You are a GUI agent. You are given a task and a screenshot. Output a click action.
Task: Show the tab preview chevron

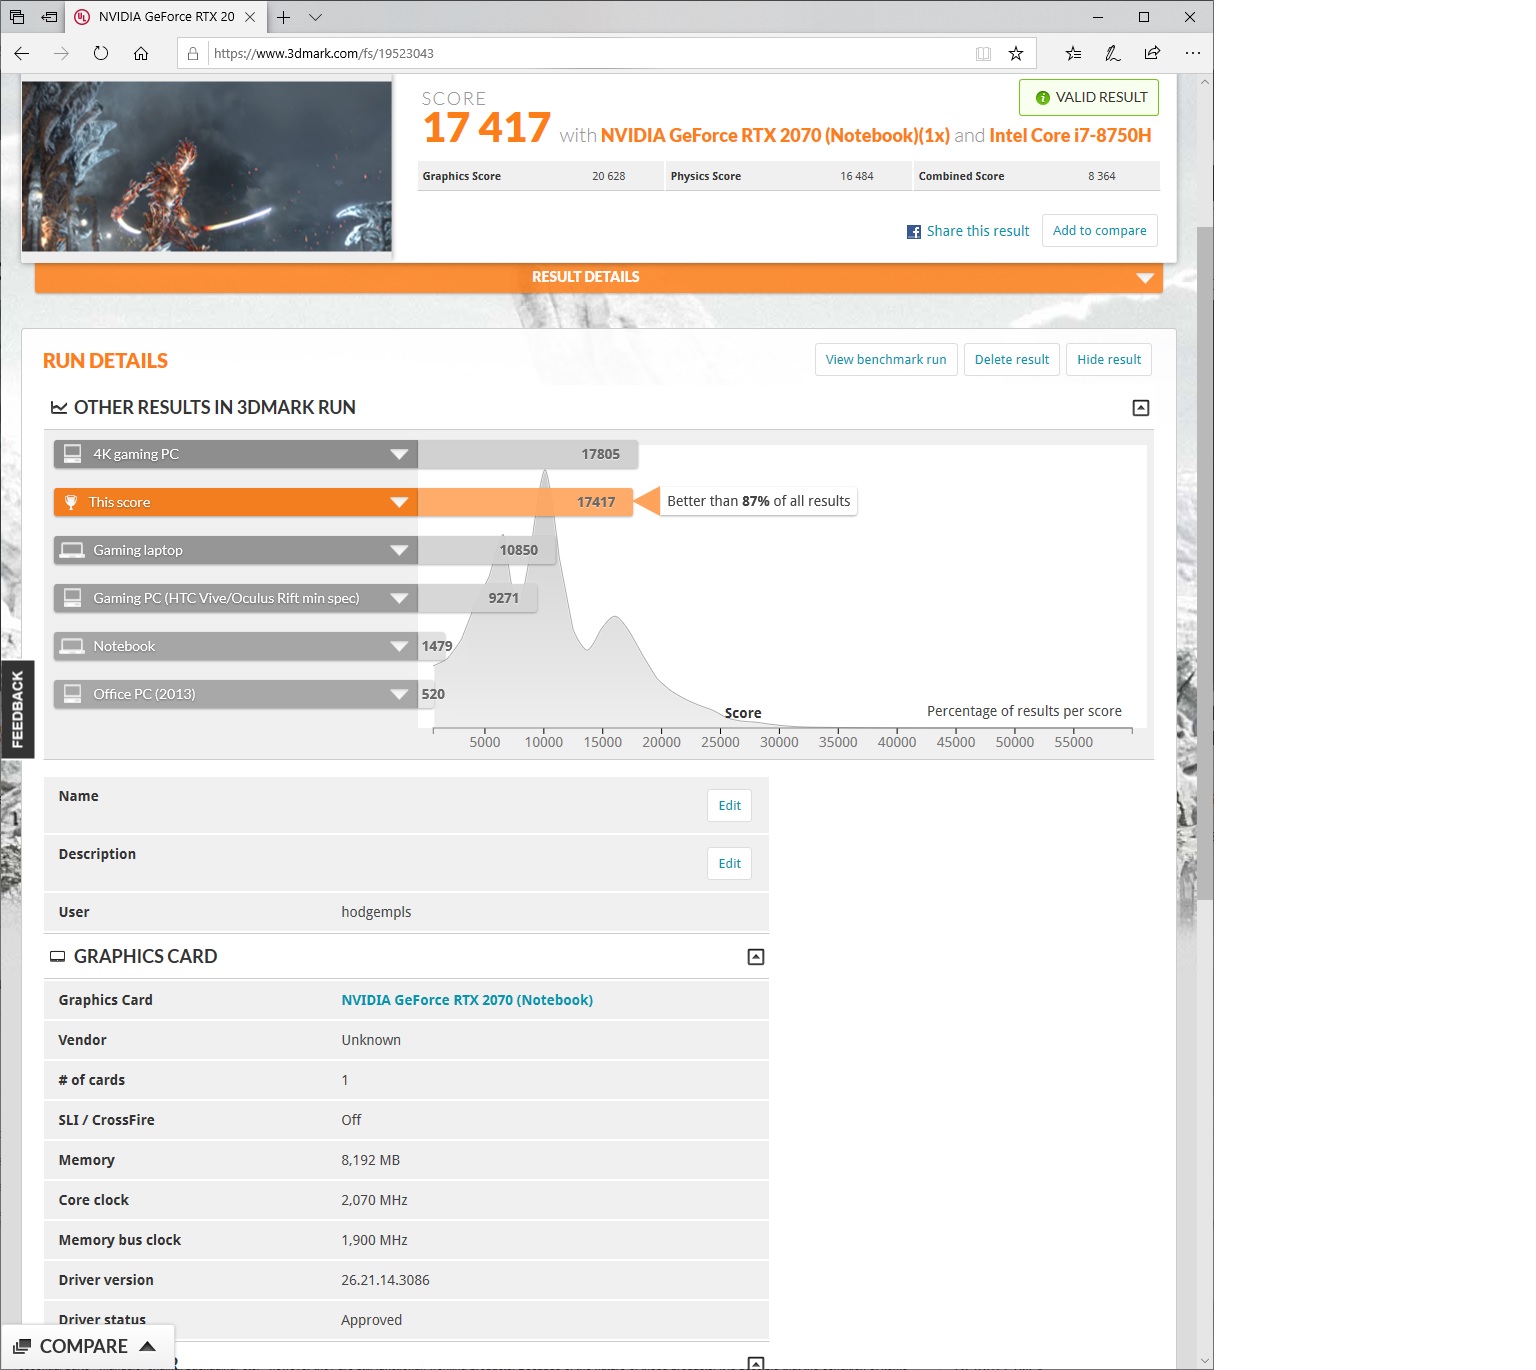(x=315, y=17)
